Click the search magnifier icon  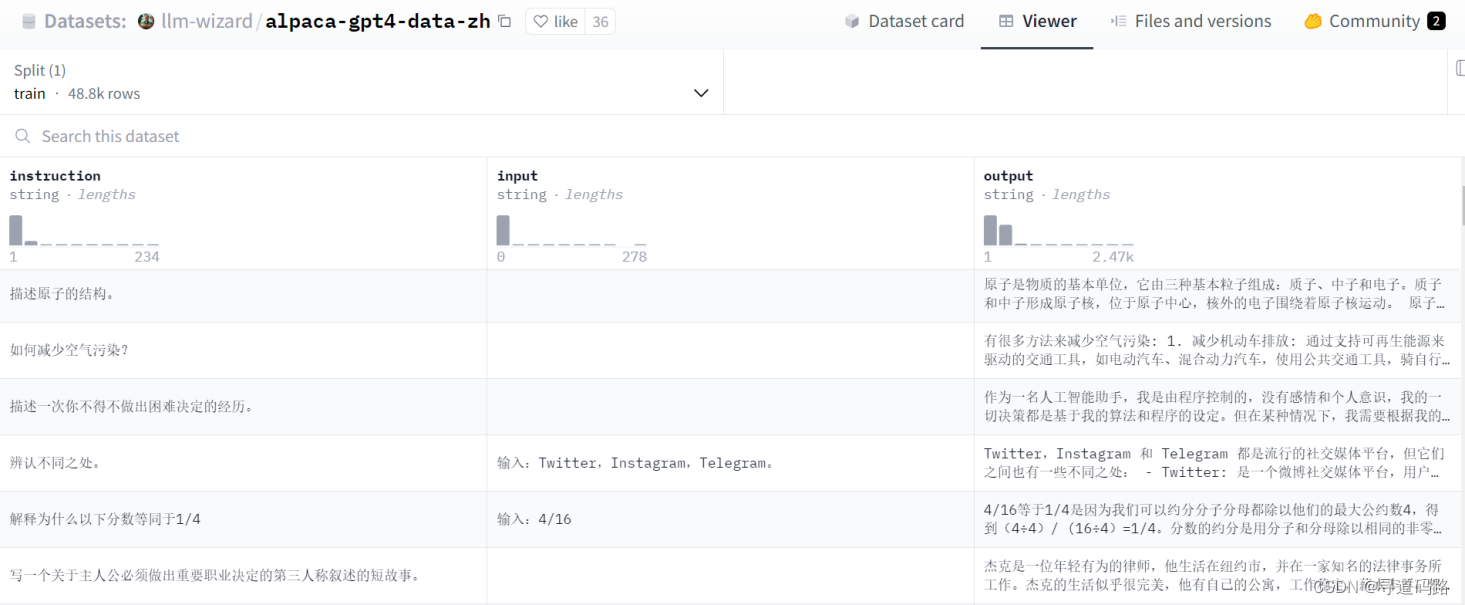[x=22, y=136]
